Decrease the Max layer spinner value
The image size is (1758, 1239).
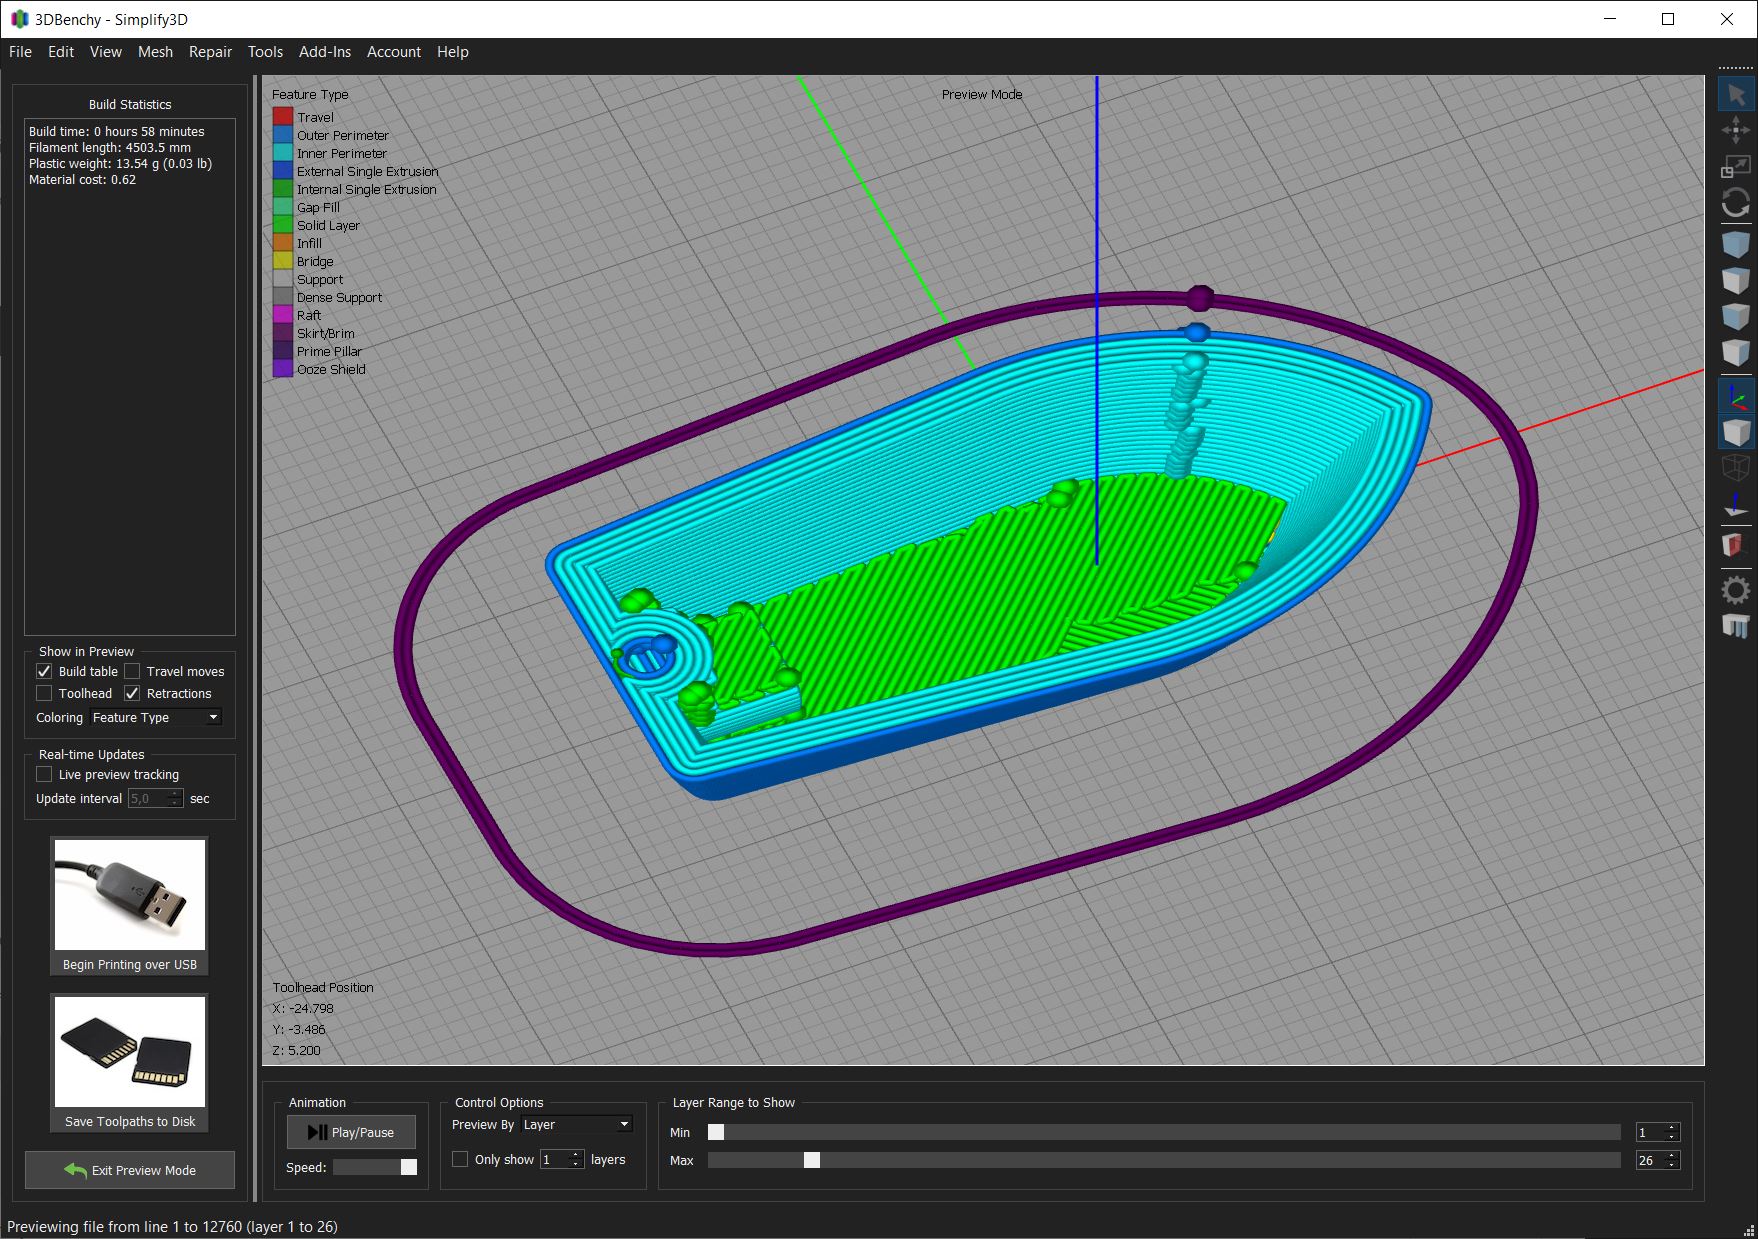pyautogui.click(x=1672, y=1165)
